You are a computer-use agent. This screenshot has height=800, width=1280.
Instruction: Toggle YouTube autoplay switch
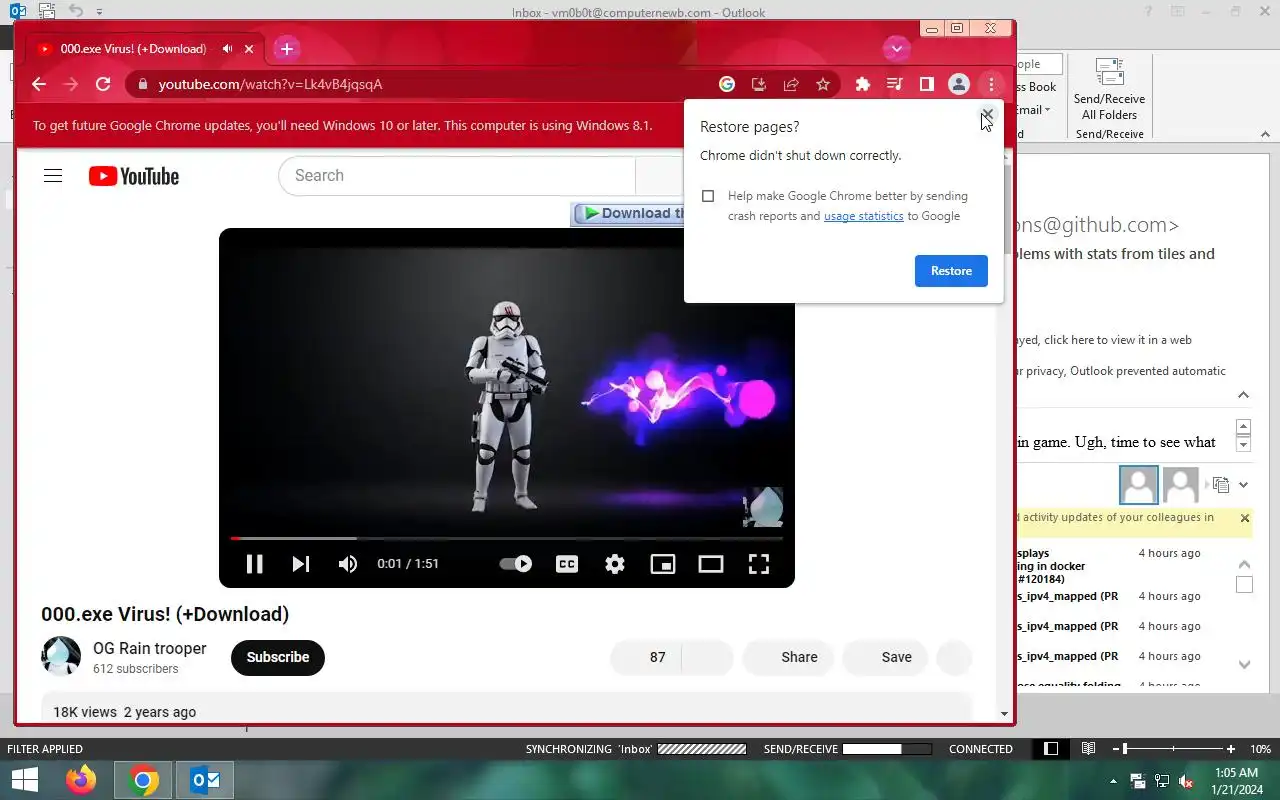[x=516, y=564]
